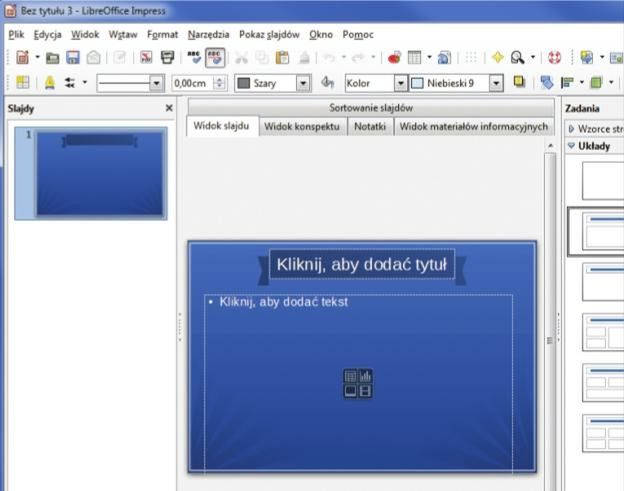Toggle automatic spellchecking on or off
The image size is (624, 491).
coord(216,58)
